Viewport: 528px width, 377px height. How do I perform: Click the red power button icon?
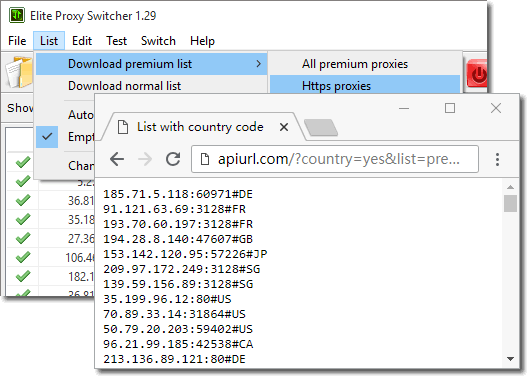476,73
